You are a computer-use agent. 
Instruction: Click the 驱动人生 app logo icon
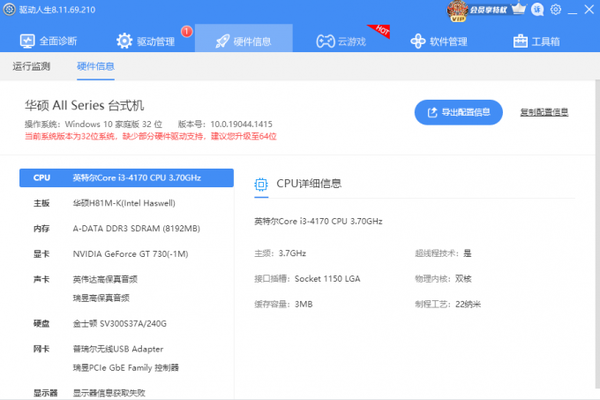10,9
